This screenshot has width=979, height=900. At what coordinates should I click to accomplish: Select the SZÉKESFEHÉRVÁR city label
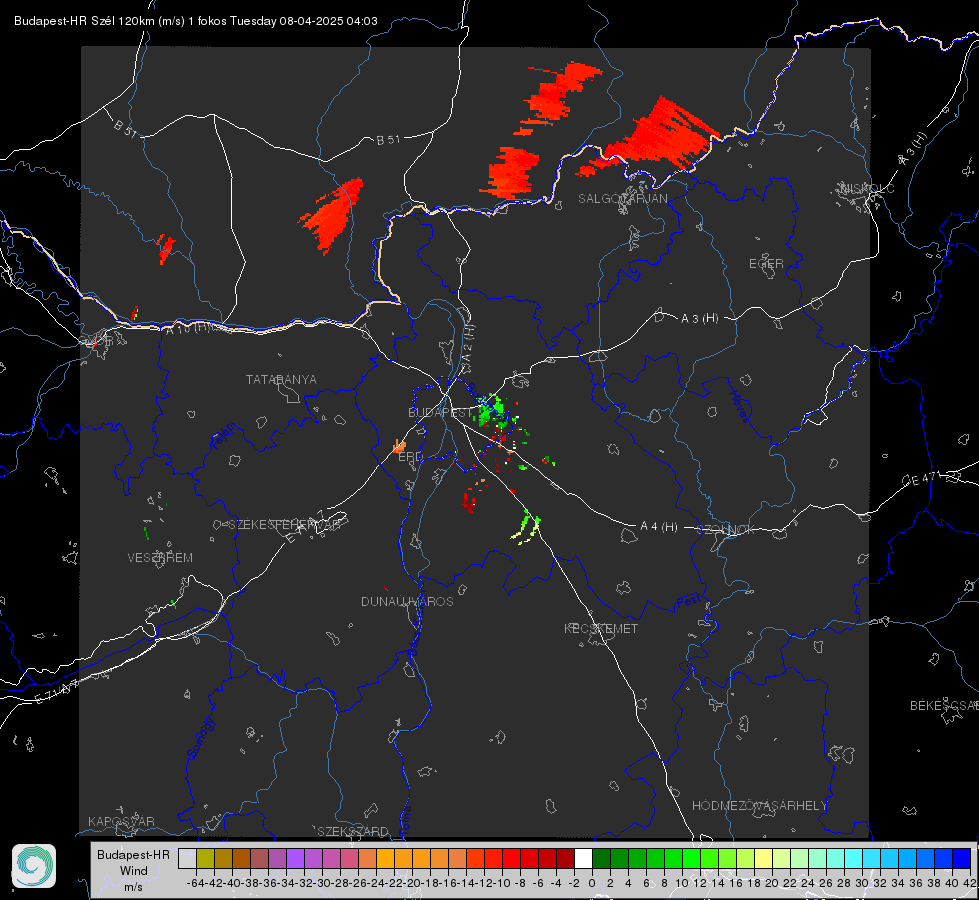pyautogui.click(x=284, y=525)
